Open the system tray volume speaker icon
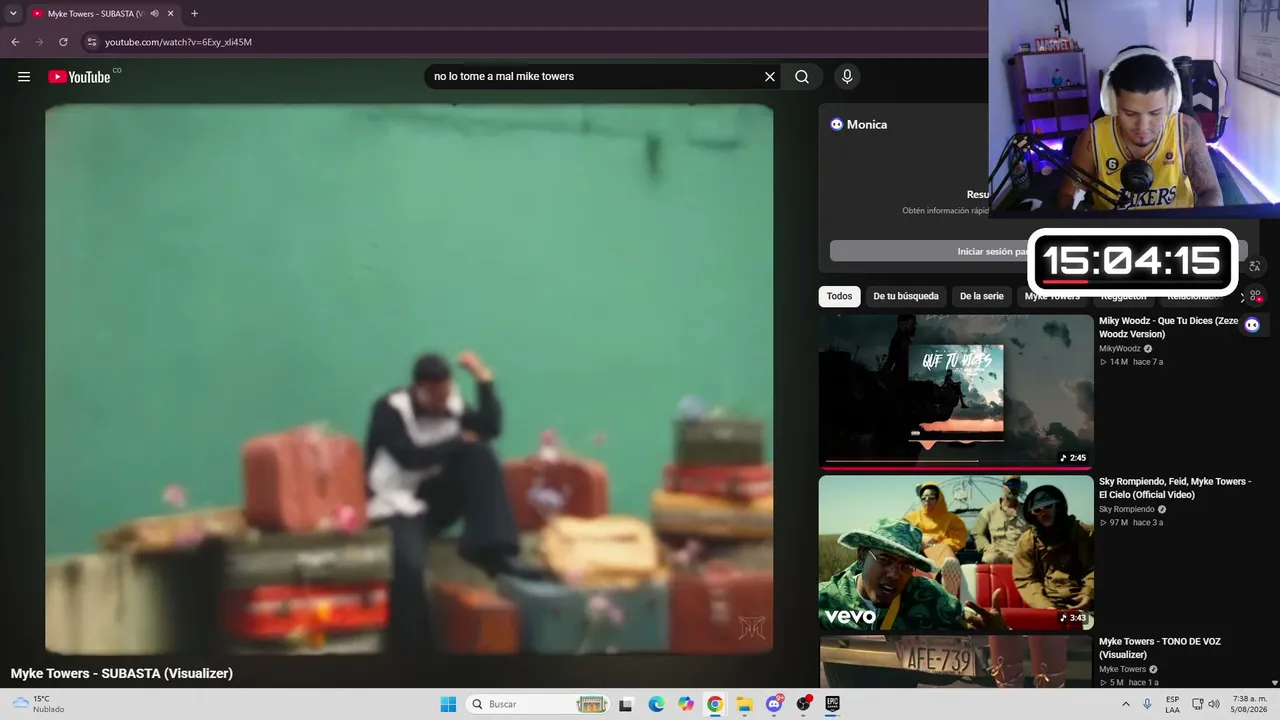The width and height of the screenshot is (1280, 720). (1214, 704)
